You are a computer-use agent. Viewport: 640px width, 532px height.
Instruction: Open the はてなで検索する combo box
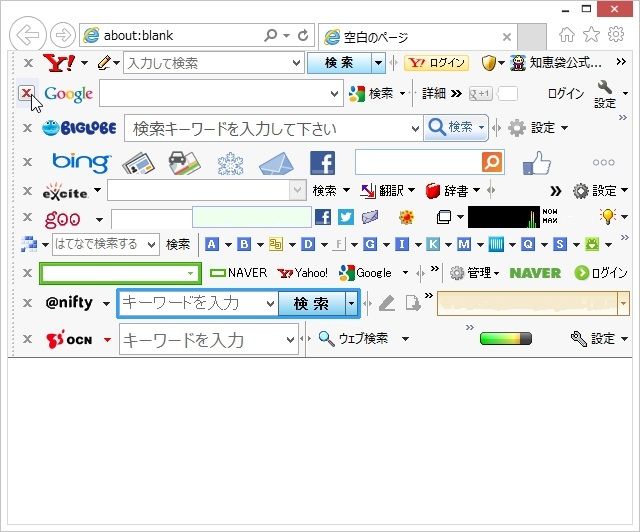click(106, 244)
